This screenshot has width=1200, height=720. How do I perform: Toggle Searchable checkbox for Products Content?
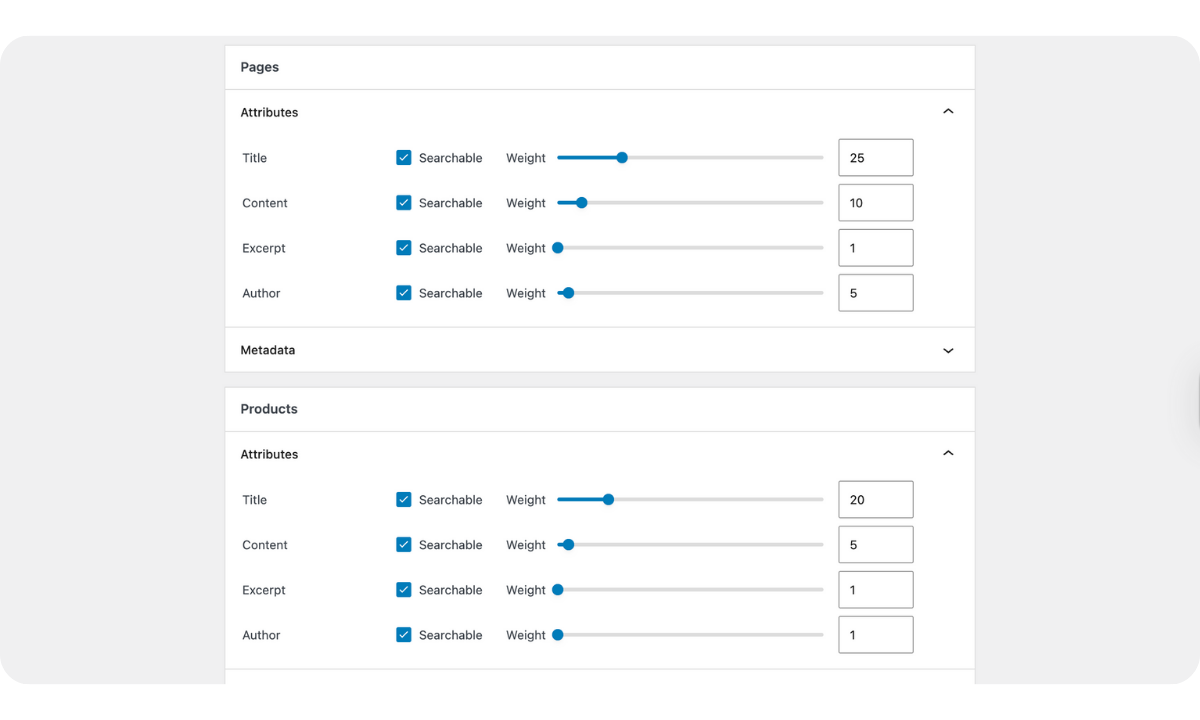(x=404, y=545)
